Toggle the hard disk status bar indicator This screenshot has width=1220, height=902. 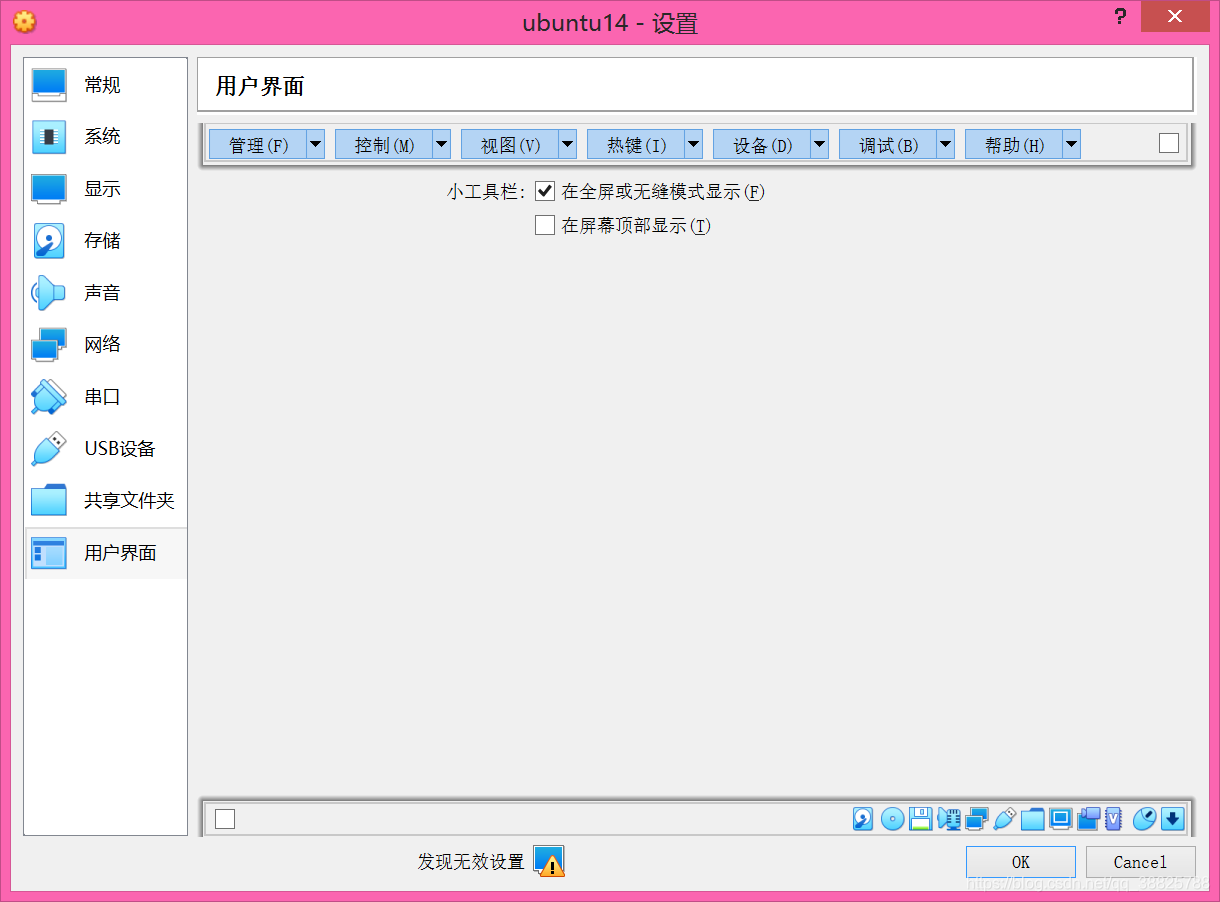pos(863,819)
